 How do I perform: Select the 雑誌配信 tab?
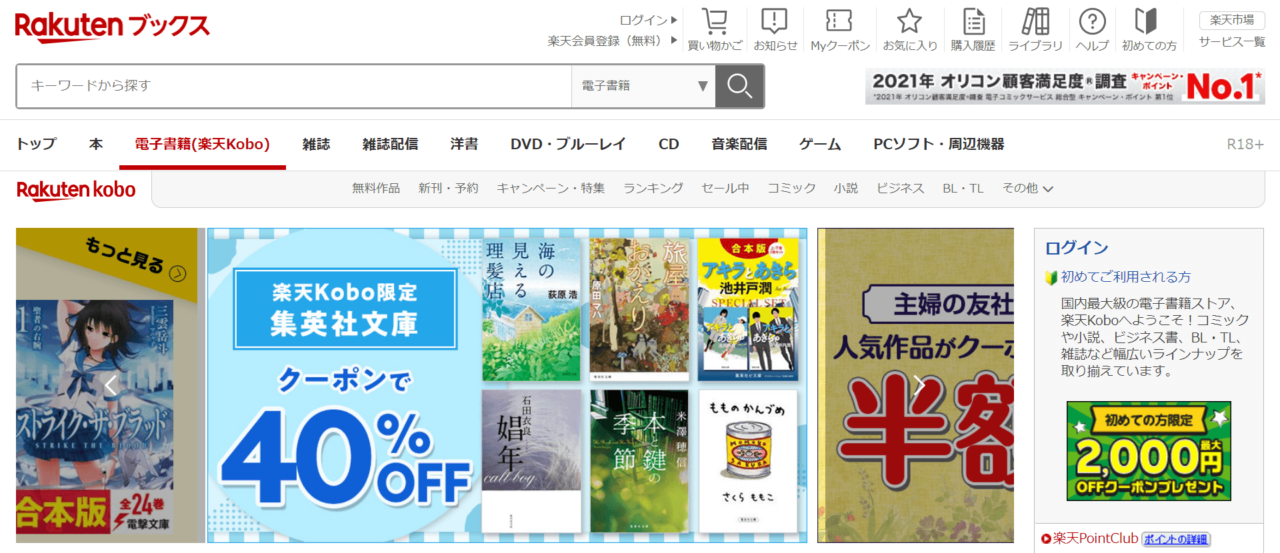[x=390, y=144]
